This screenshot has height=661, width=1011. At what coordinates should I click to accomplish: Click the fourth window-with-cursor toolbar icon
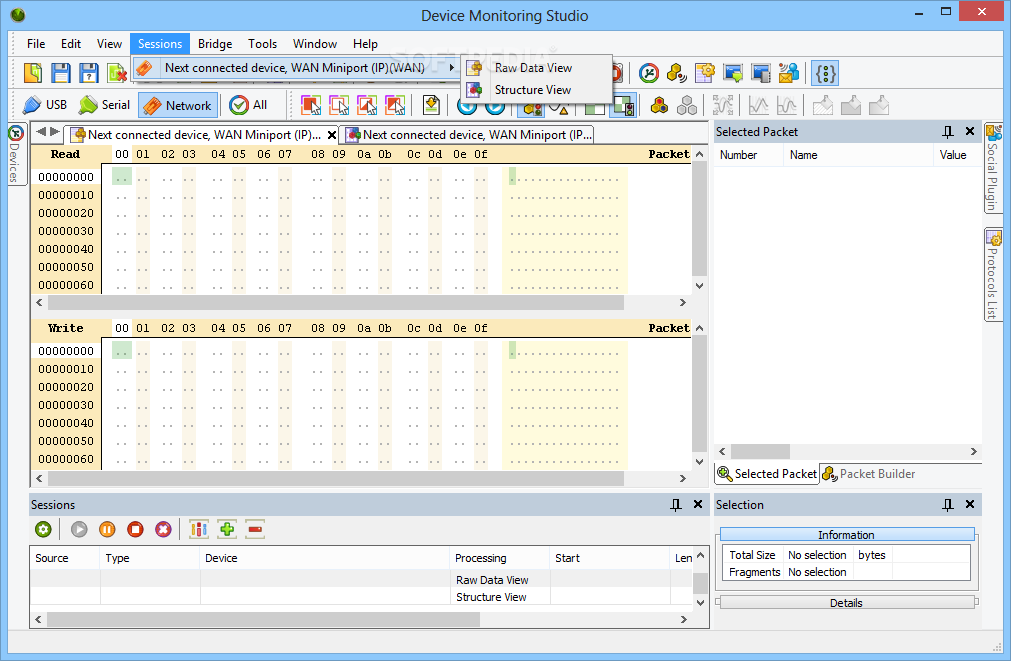[395, 105]
